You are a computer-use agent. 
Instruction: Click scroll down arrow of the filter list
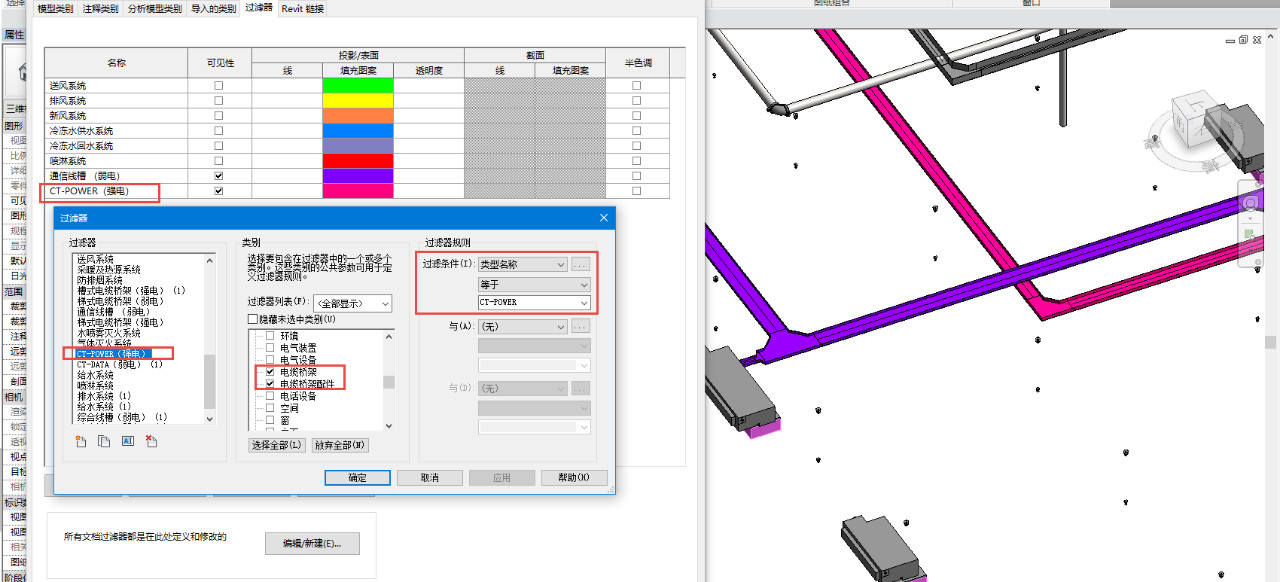(210, 418)
